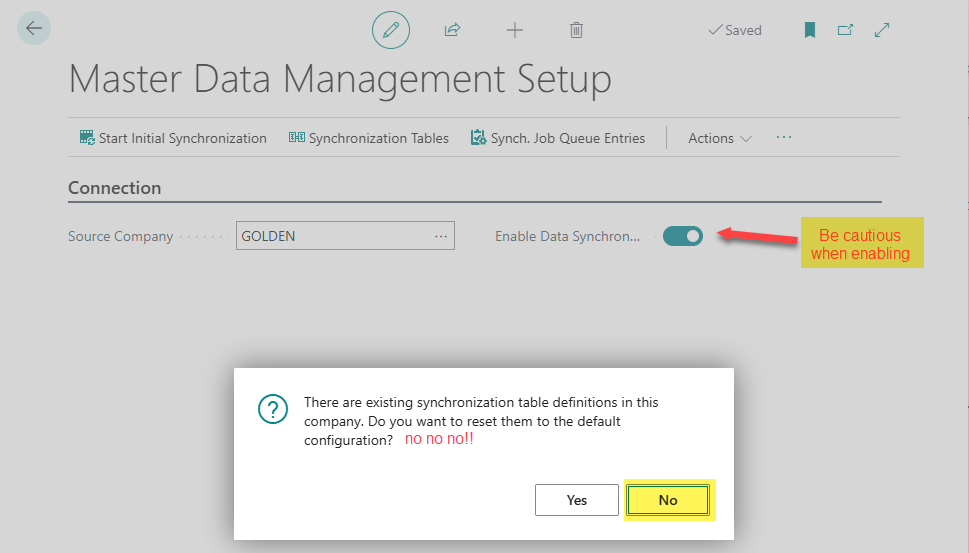Expand the Actions dropdown menu

pyautogui.click(x=720, y=138)
